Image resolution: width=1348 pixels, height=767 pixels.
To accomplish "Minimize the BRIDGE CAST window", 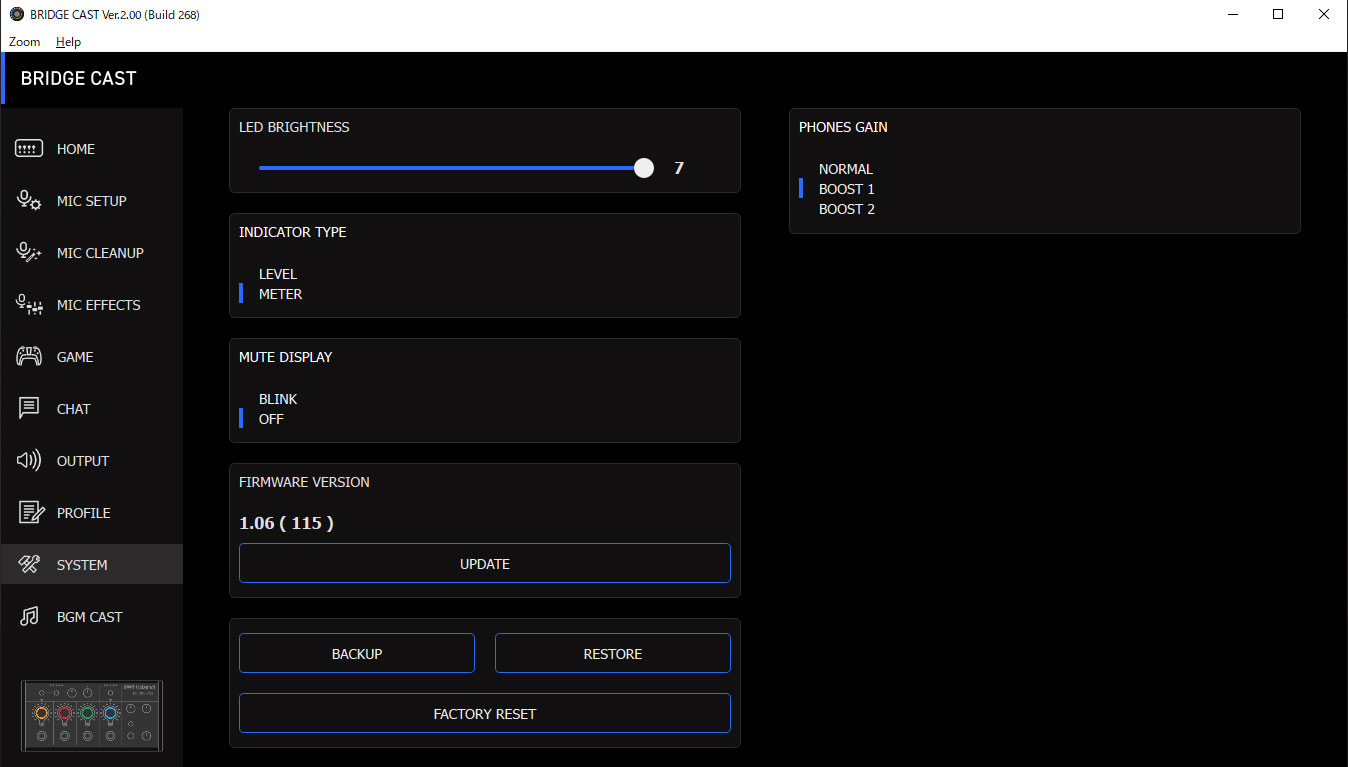I will click(1232, 15).
